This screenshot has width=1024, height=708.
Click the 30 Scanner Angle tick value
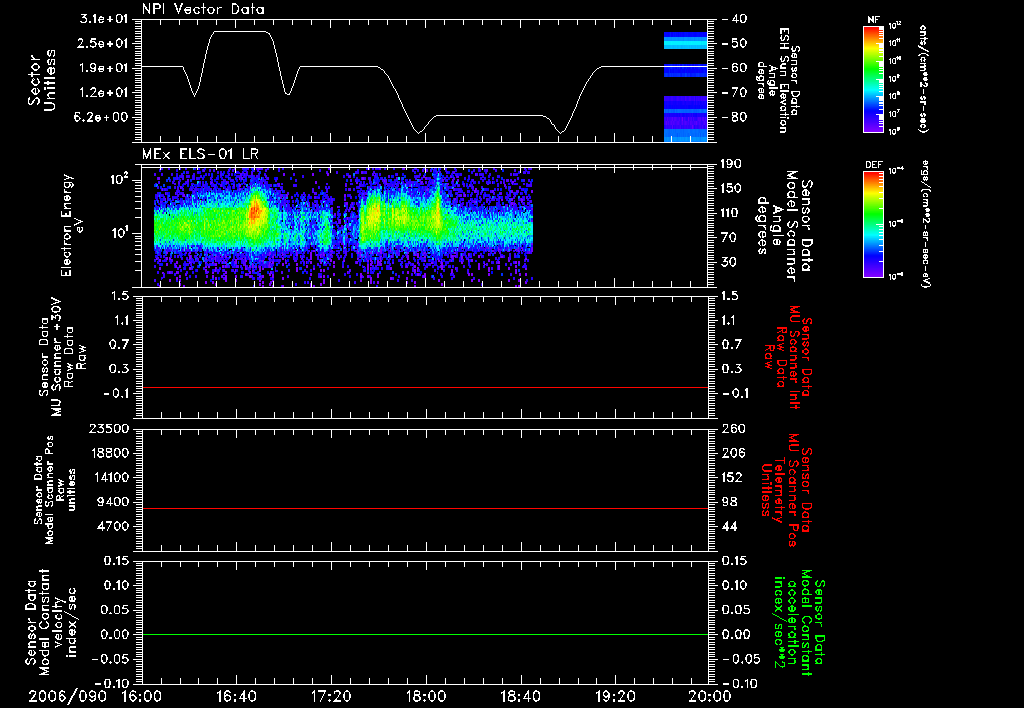point(729,262)
